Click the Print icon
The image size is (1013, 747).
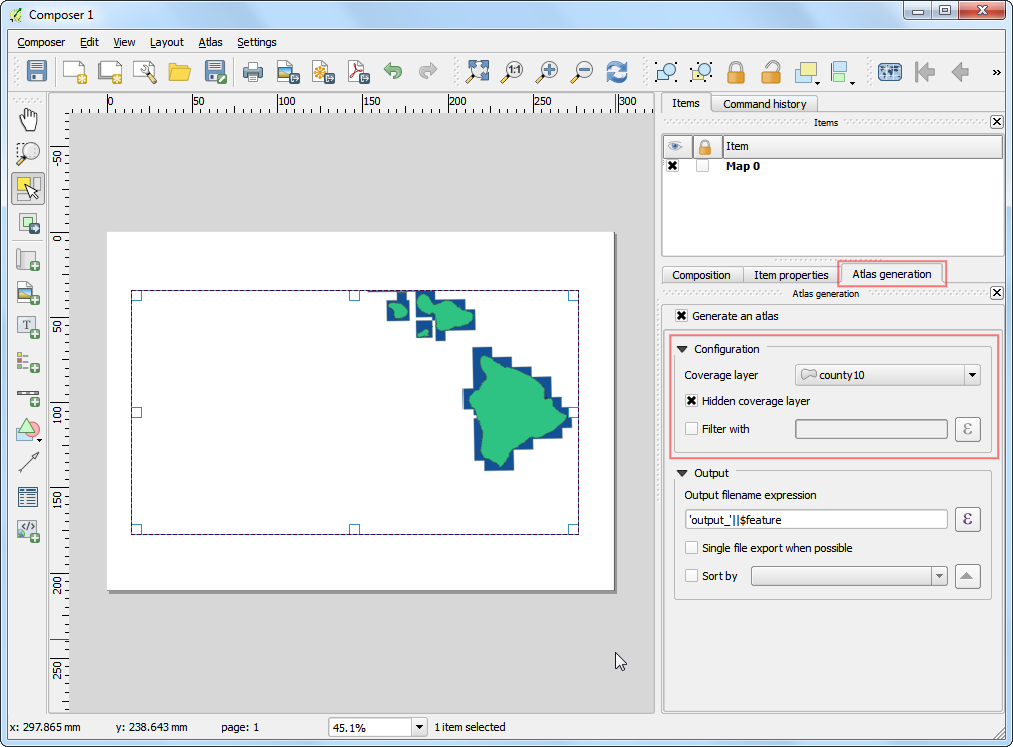click(x=253, y=71)
